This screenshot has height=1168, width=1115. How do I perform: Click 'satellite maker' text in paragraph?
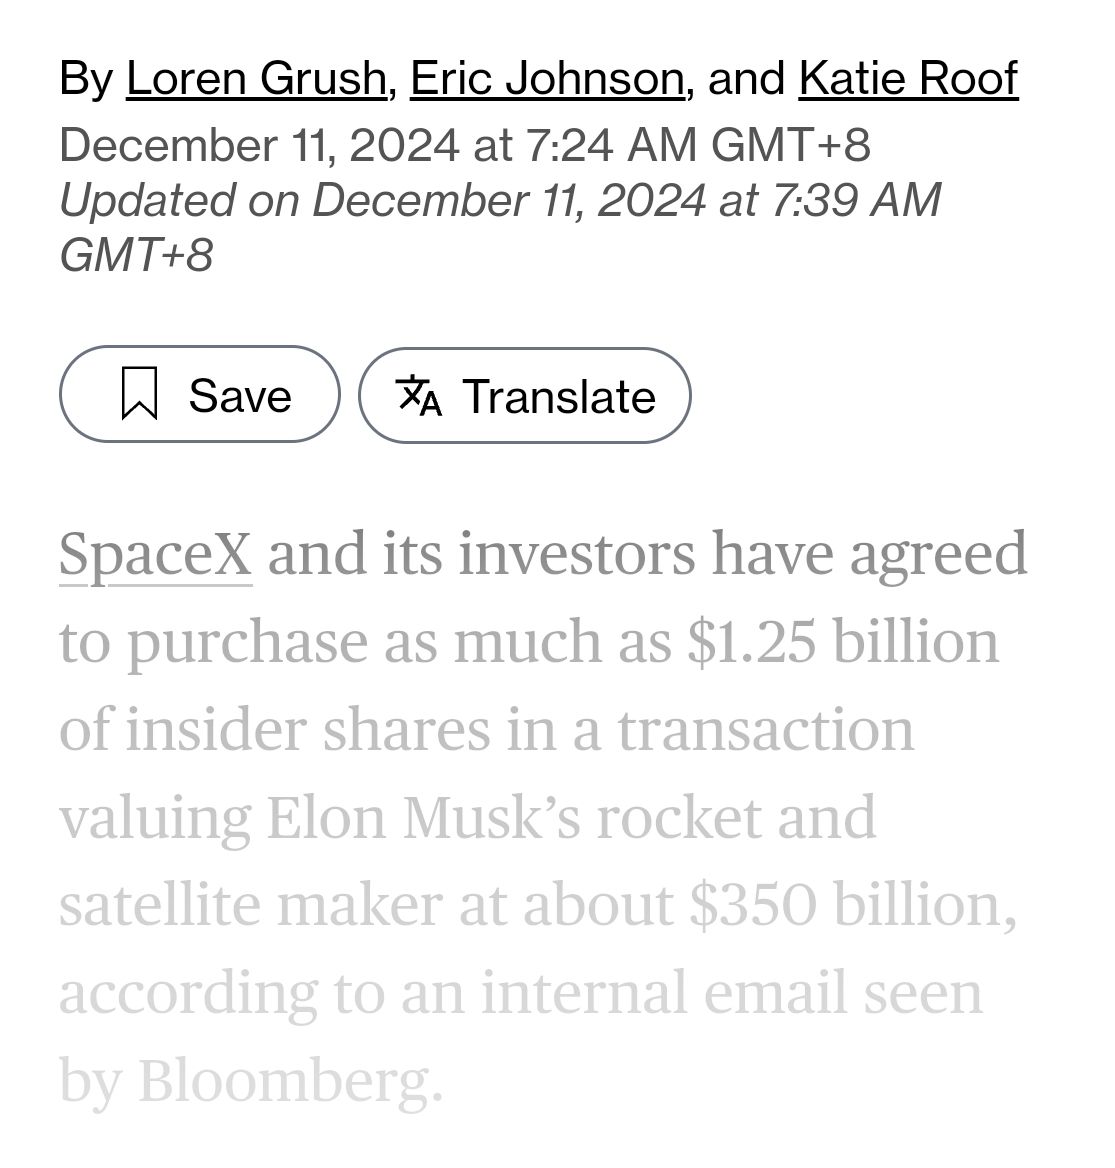(x=251, y=905)
